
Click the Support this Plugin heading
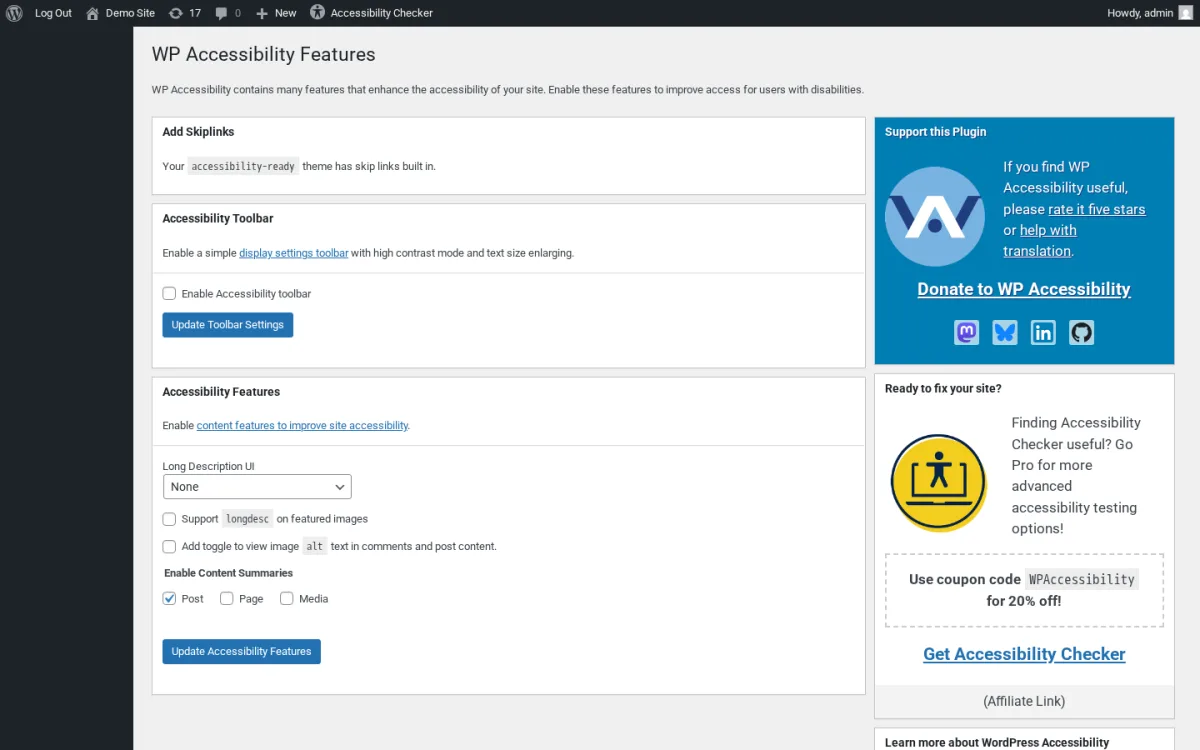935,132
